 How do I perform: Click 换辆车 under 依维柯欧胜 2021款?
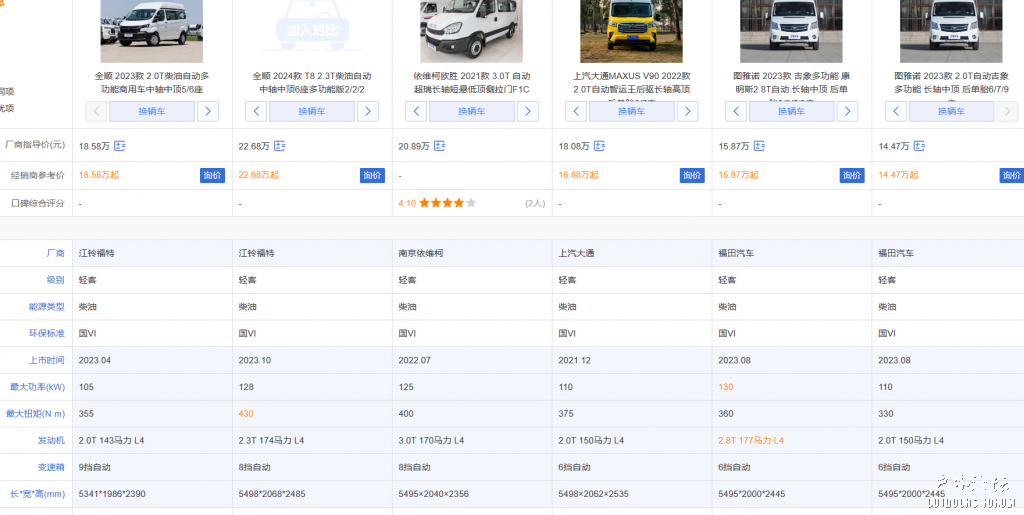click(x=472, y=112)
